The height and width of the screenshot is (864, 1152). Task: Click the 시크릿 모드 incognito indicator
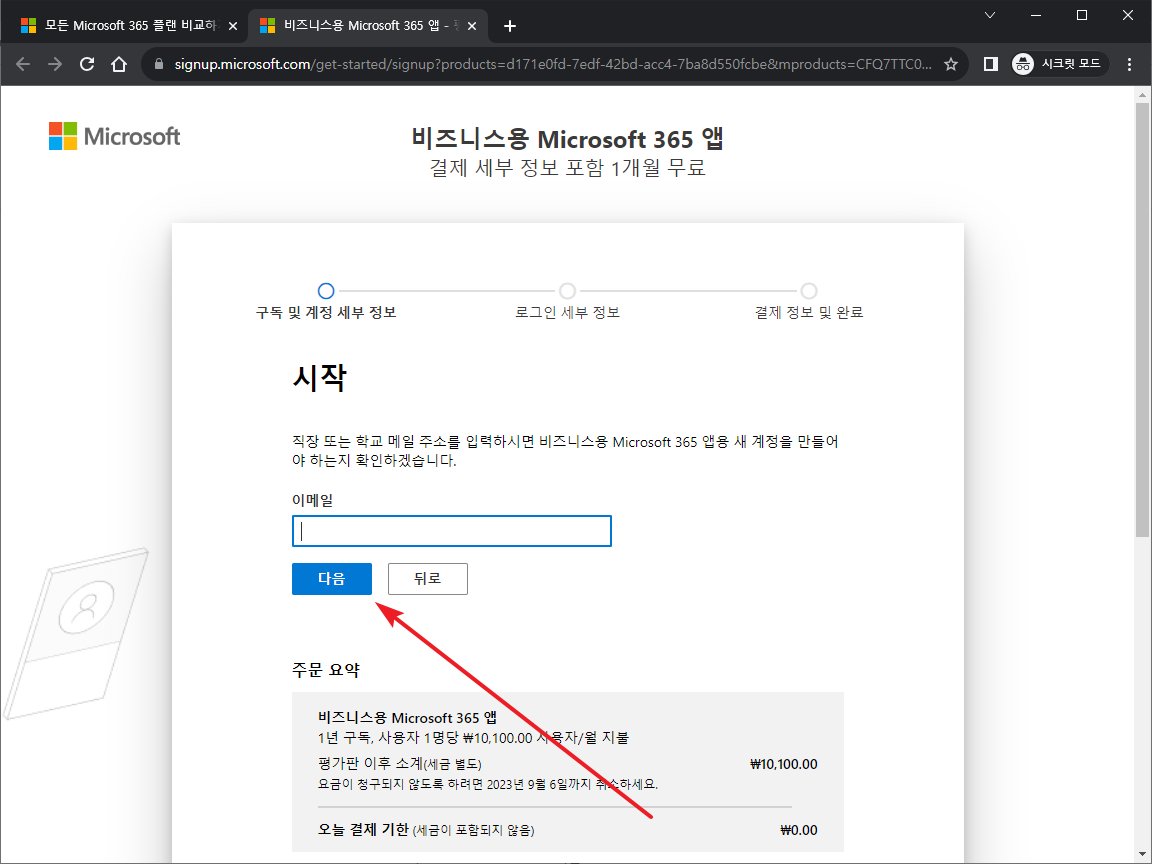1060,65
